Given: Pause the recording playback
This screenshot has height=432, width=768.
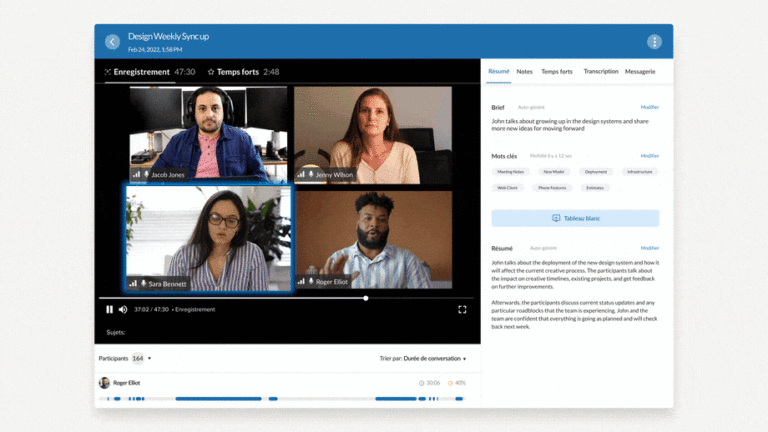Looking at the screenshot, I should coord(109,309).
